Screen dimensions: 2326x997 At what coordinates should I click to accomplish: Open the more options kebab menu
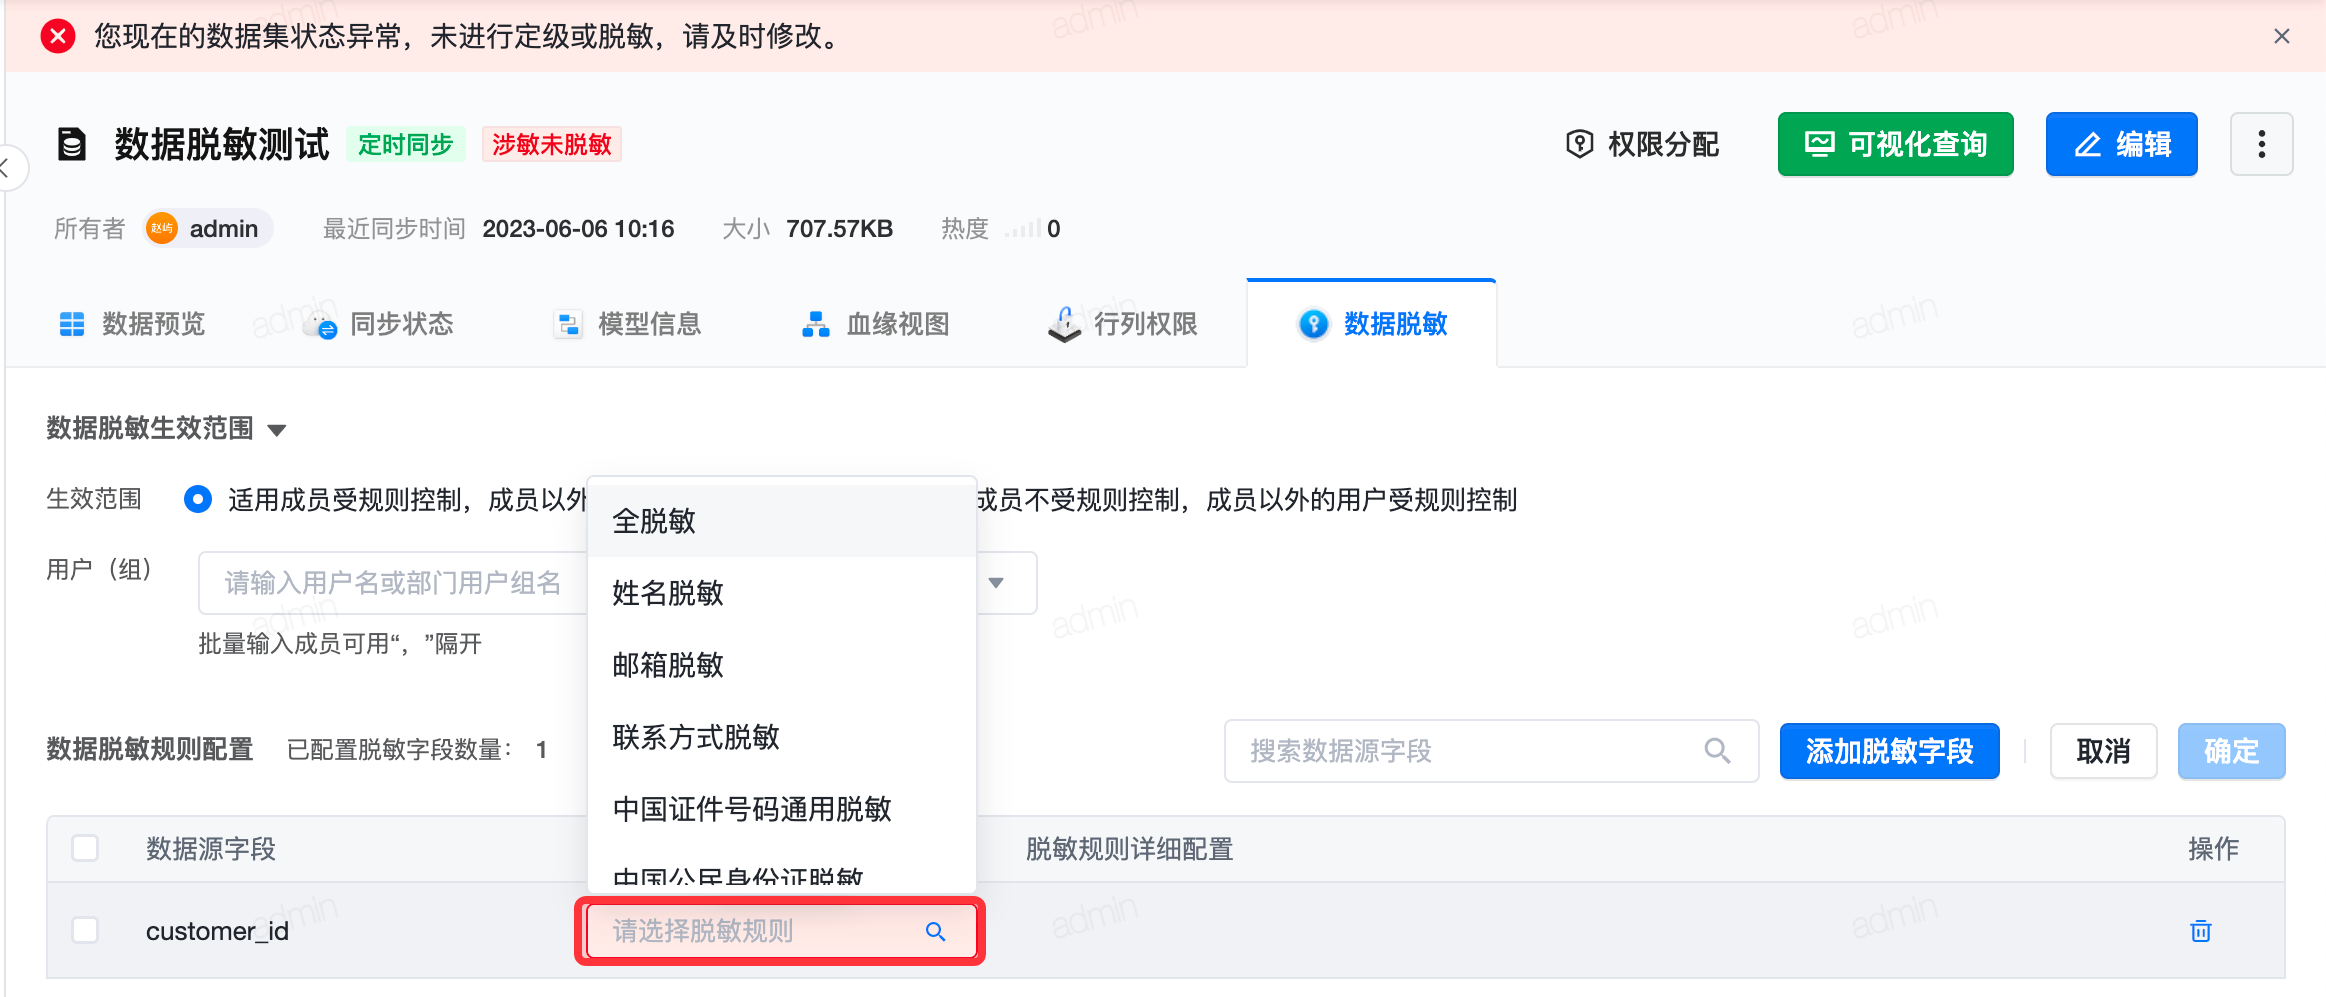tap(2261, 144)
